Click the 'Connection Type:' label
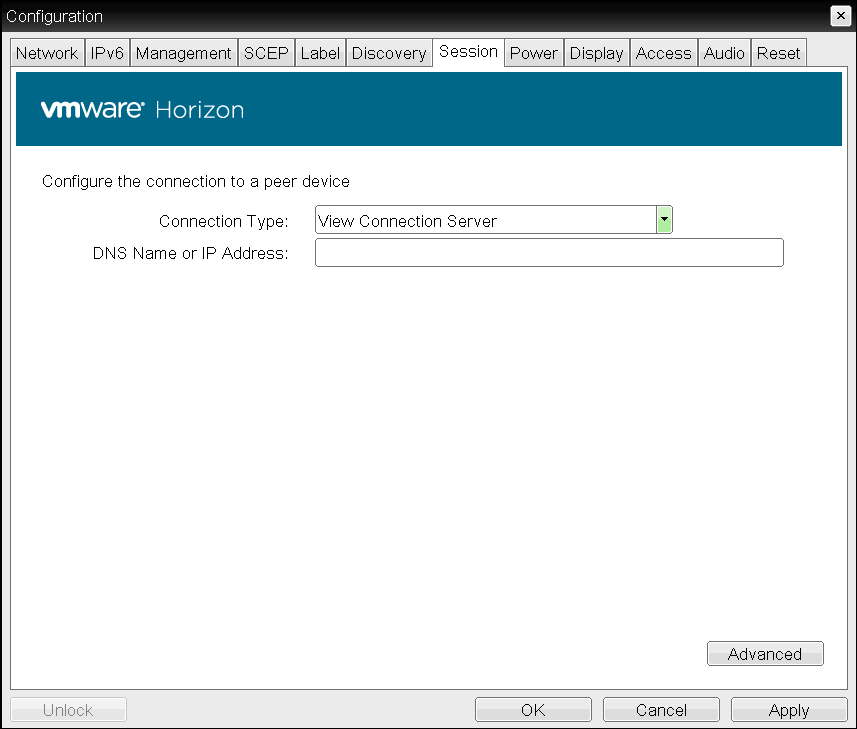Screen dimensions: 857x729 click(224, 221)
